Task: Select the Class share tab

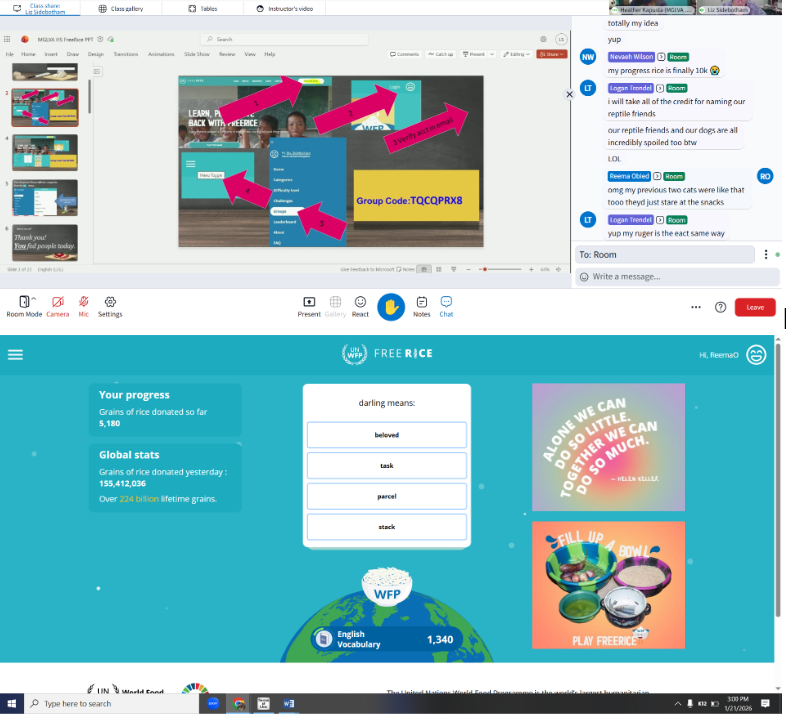Action: (x=40, y=9)
